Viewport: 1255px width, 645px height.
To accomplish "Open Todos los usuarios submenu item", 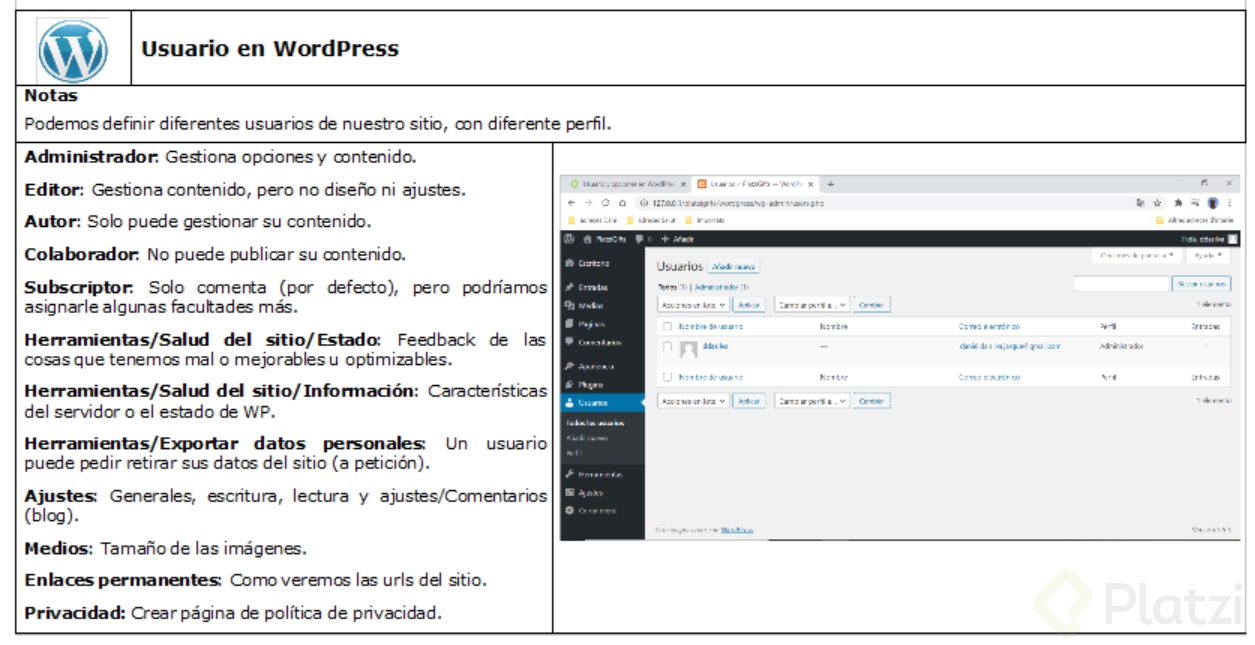I will tap(596, 423).
